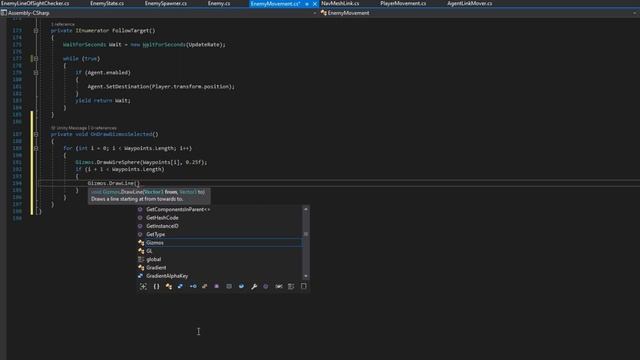Click the IntelliSense list scroll-up arrow

click(x=306, y=209)
